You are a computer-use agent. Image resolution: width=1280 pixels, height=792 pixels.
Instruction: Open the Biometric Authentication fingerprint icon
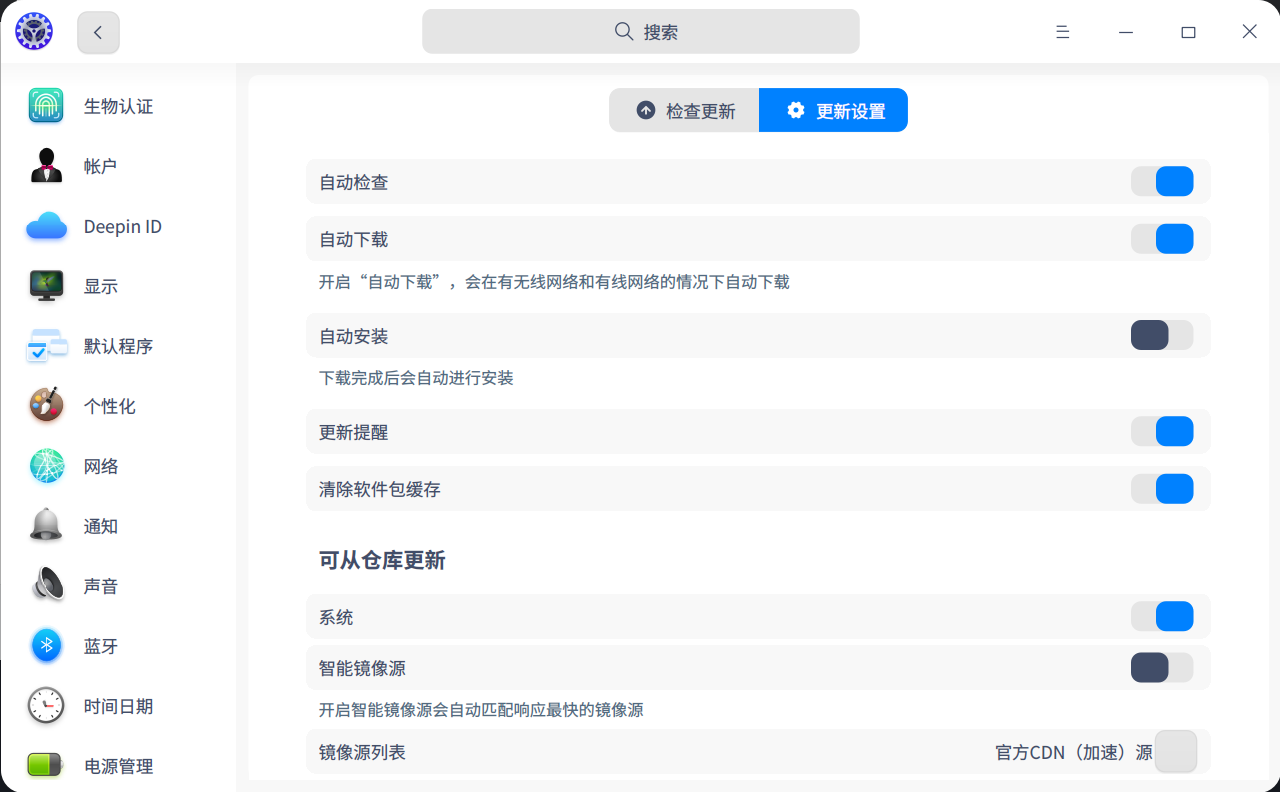46,106
